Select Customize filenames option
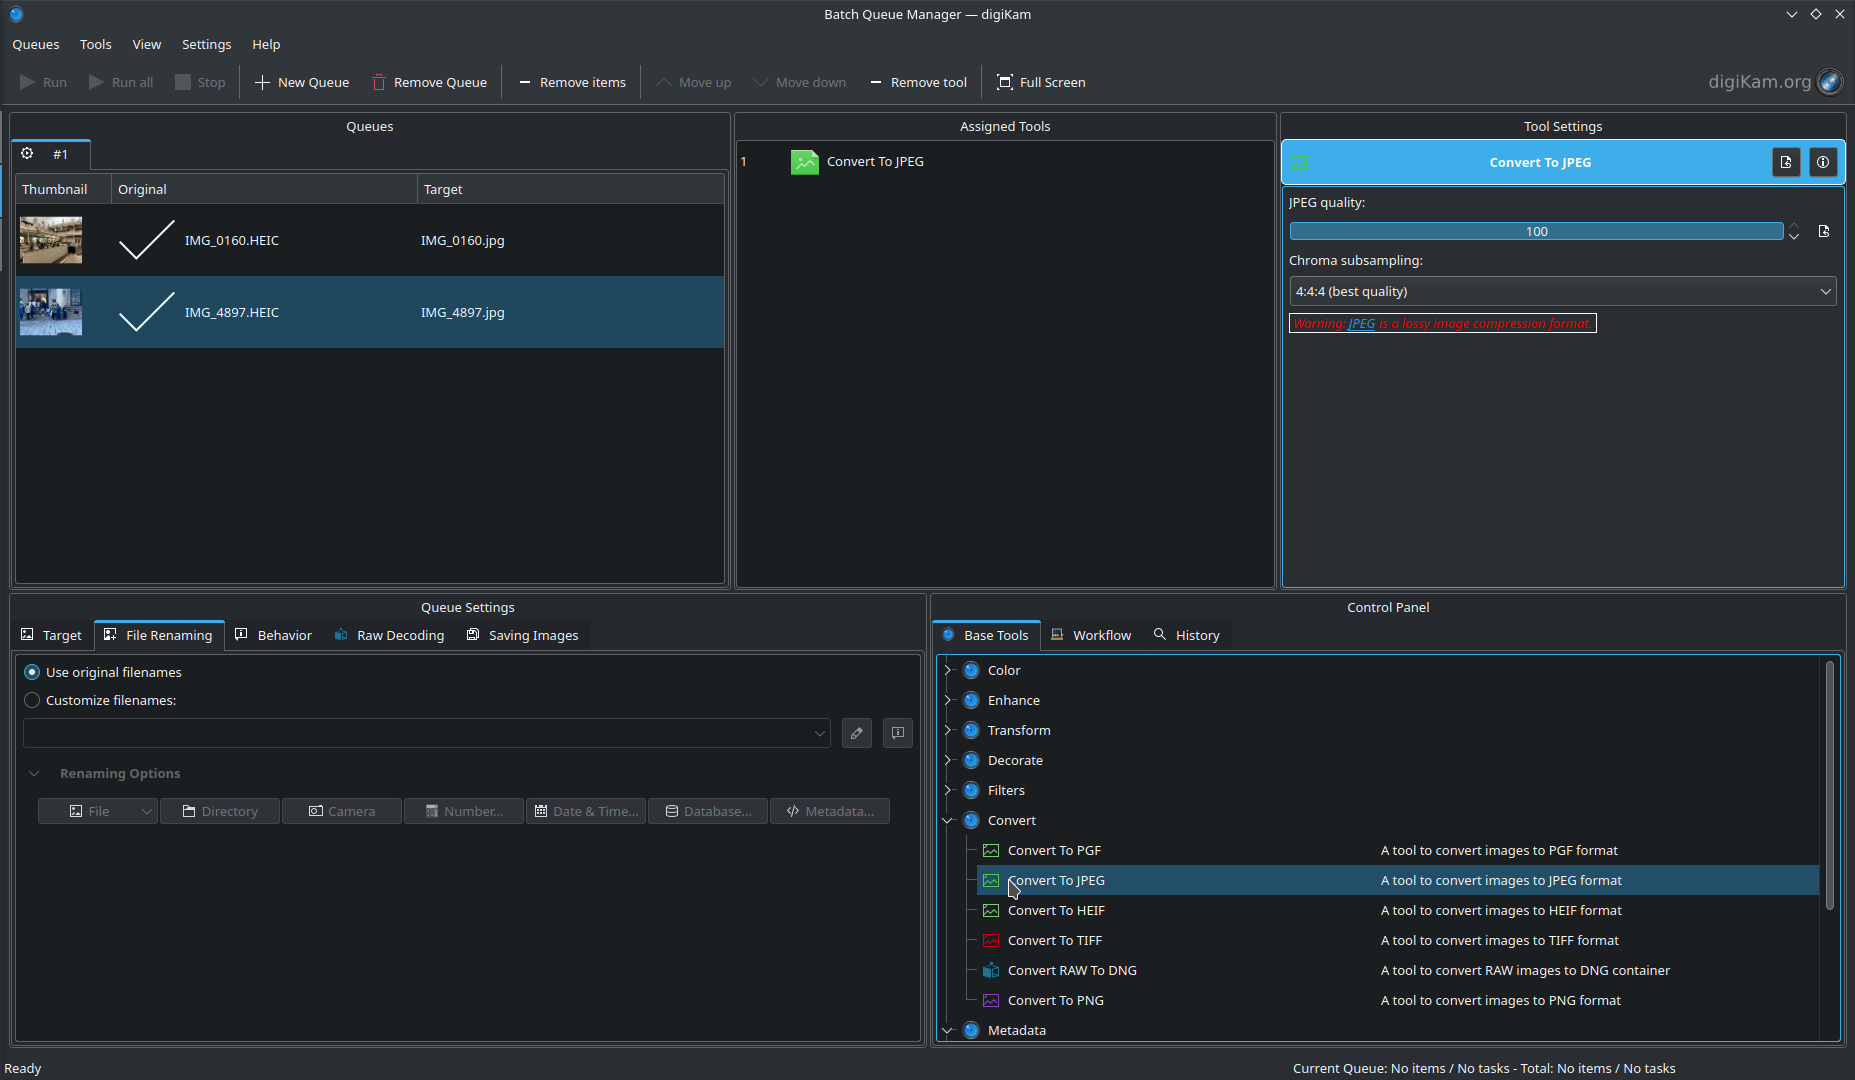 pyautogui.click(x=31, y=700)
